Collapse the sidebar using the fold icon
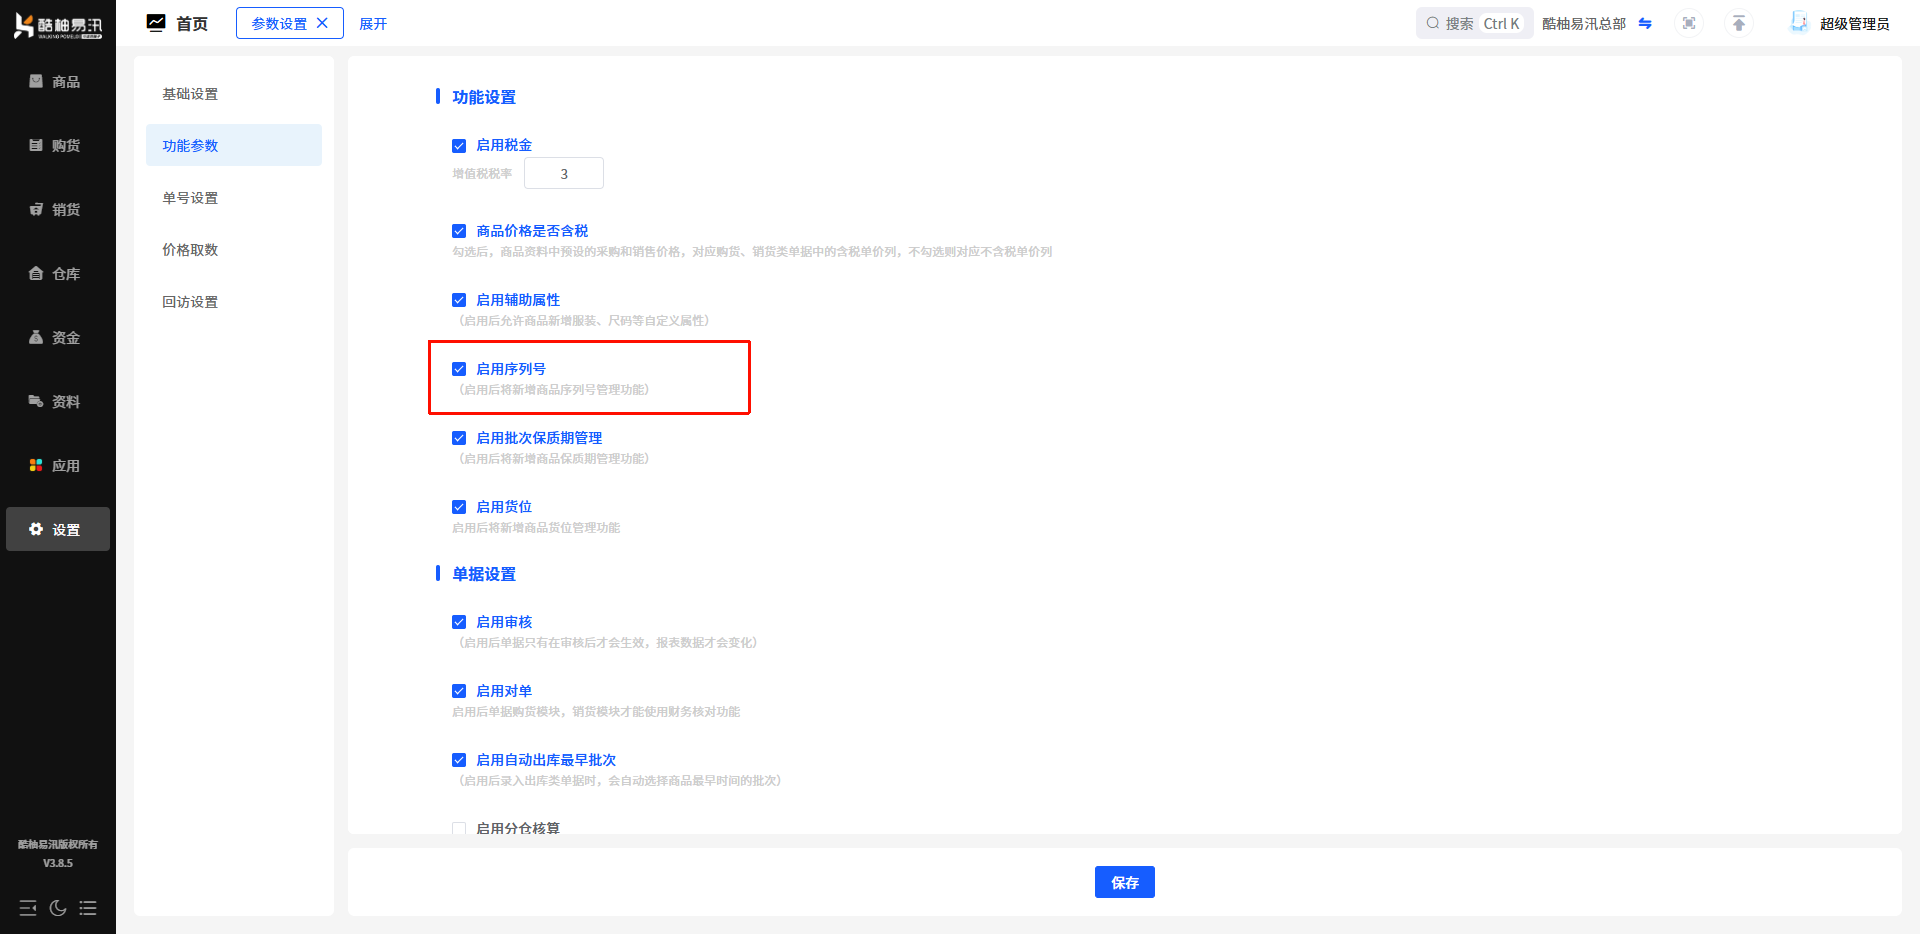This screenshot has width=1920, height=934. (x=28, y=908)
